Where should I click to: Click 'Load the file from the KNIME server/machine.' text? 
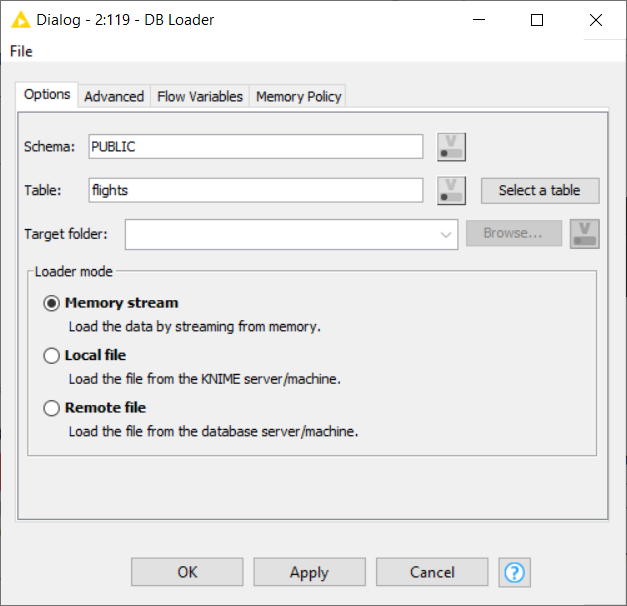[205, 379]
